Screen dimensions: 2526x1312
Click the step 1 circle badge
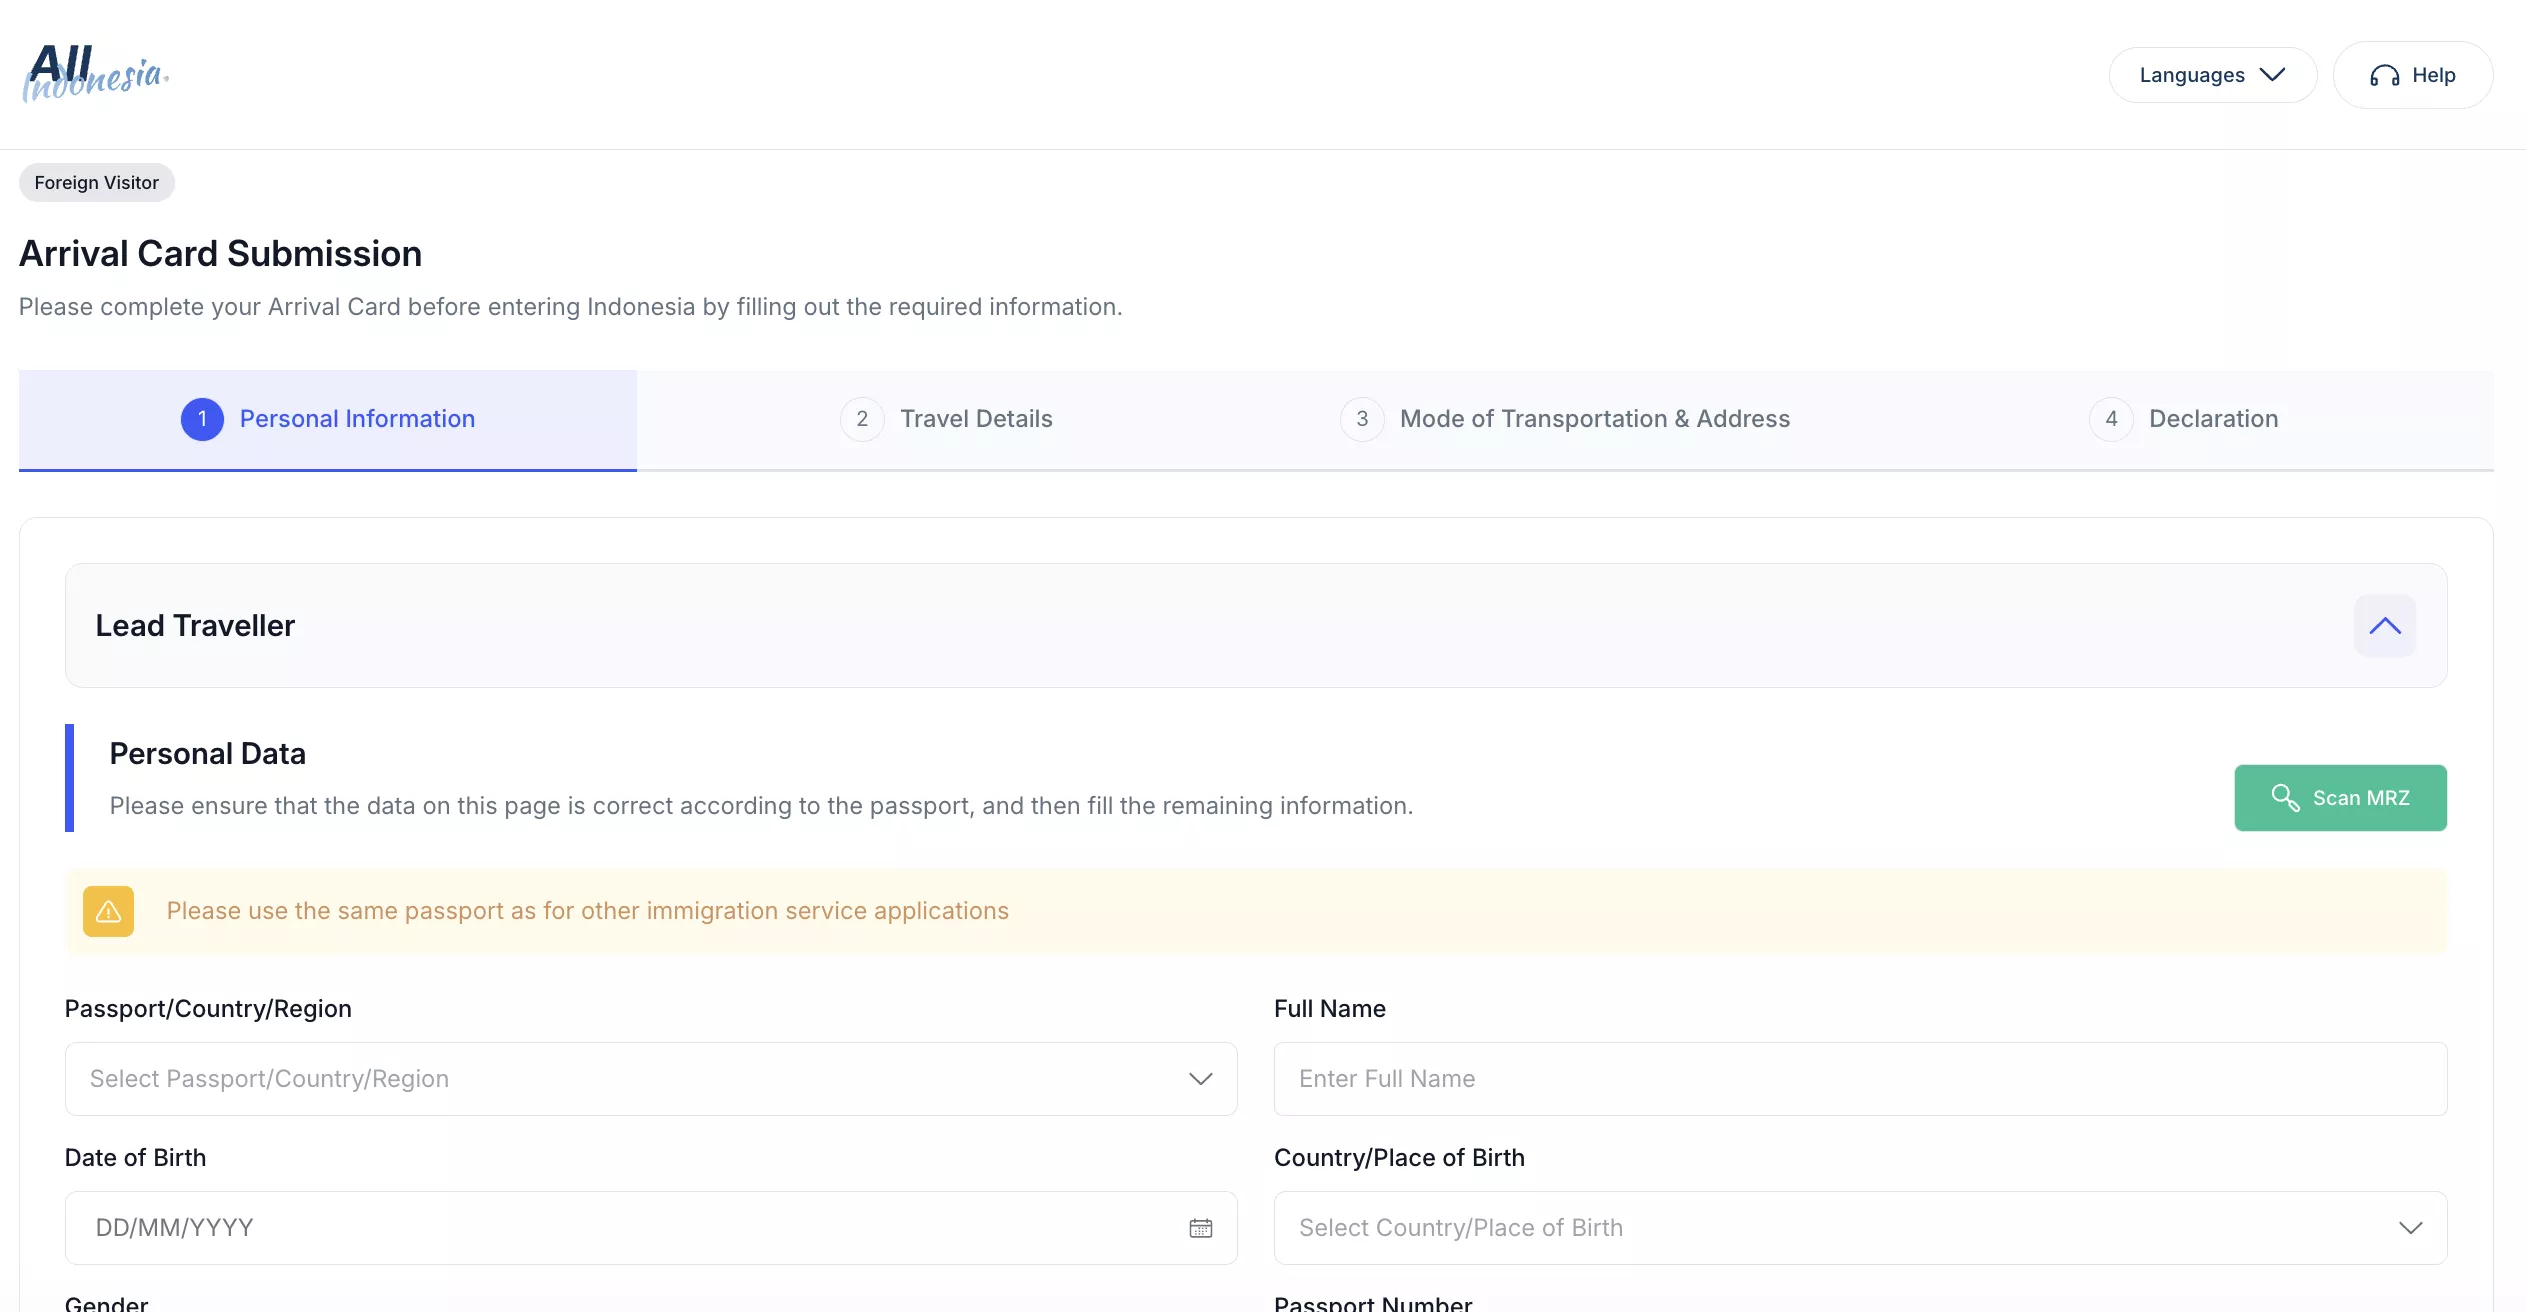coord(202,419)
